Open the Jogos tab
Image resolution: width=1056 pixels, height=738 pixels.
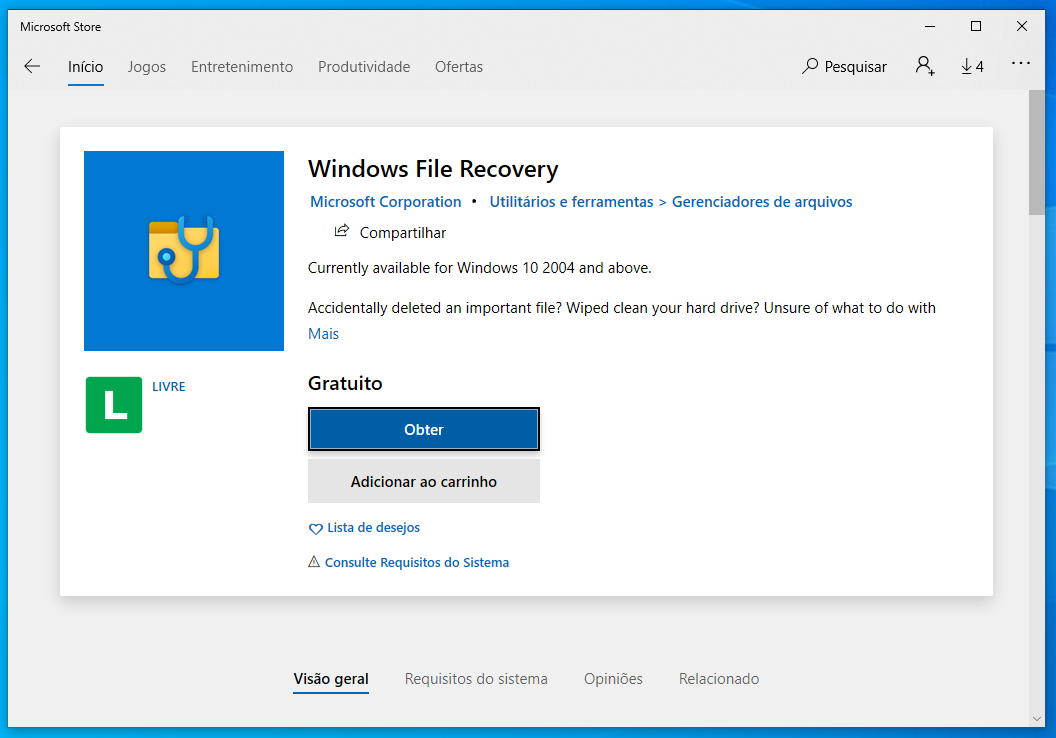147,67
